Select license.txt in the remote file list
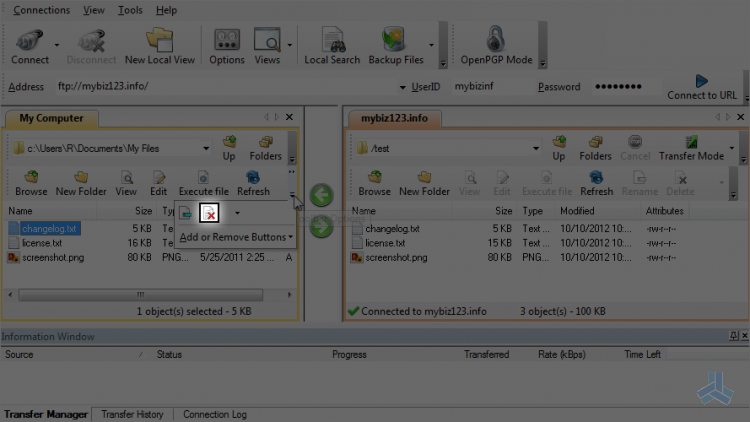The height and width of the screenshot is (422, 750). (x=385, y=243)
